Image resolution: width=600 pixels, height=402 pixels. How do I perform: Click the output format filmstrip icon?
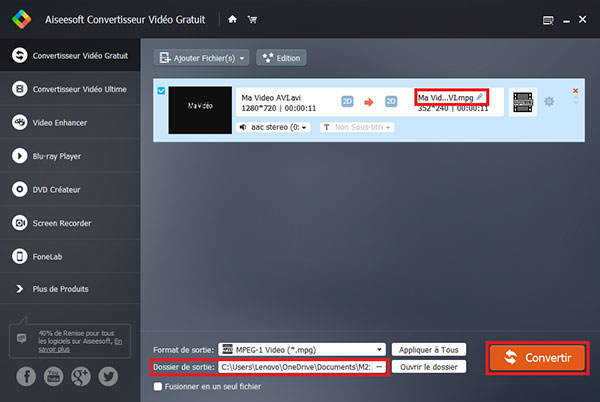coord(524,102)
